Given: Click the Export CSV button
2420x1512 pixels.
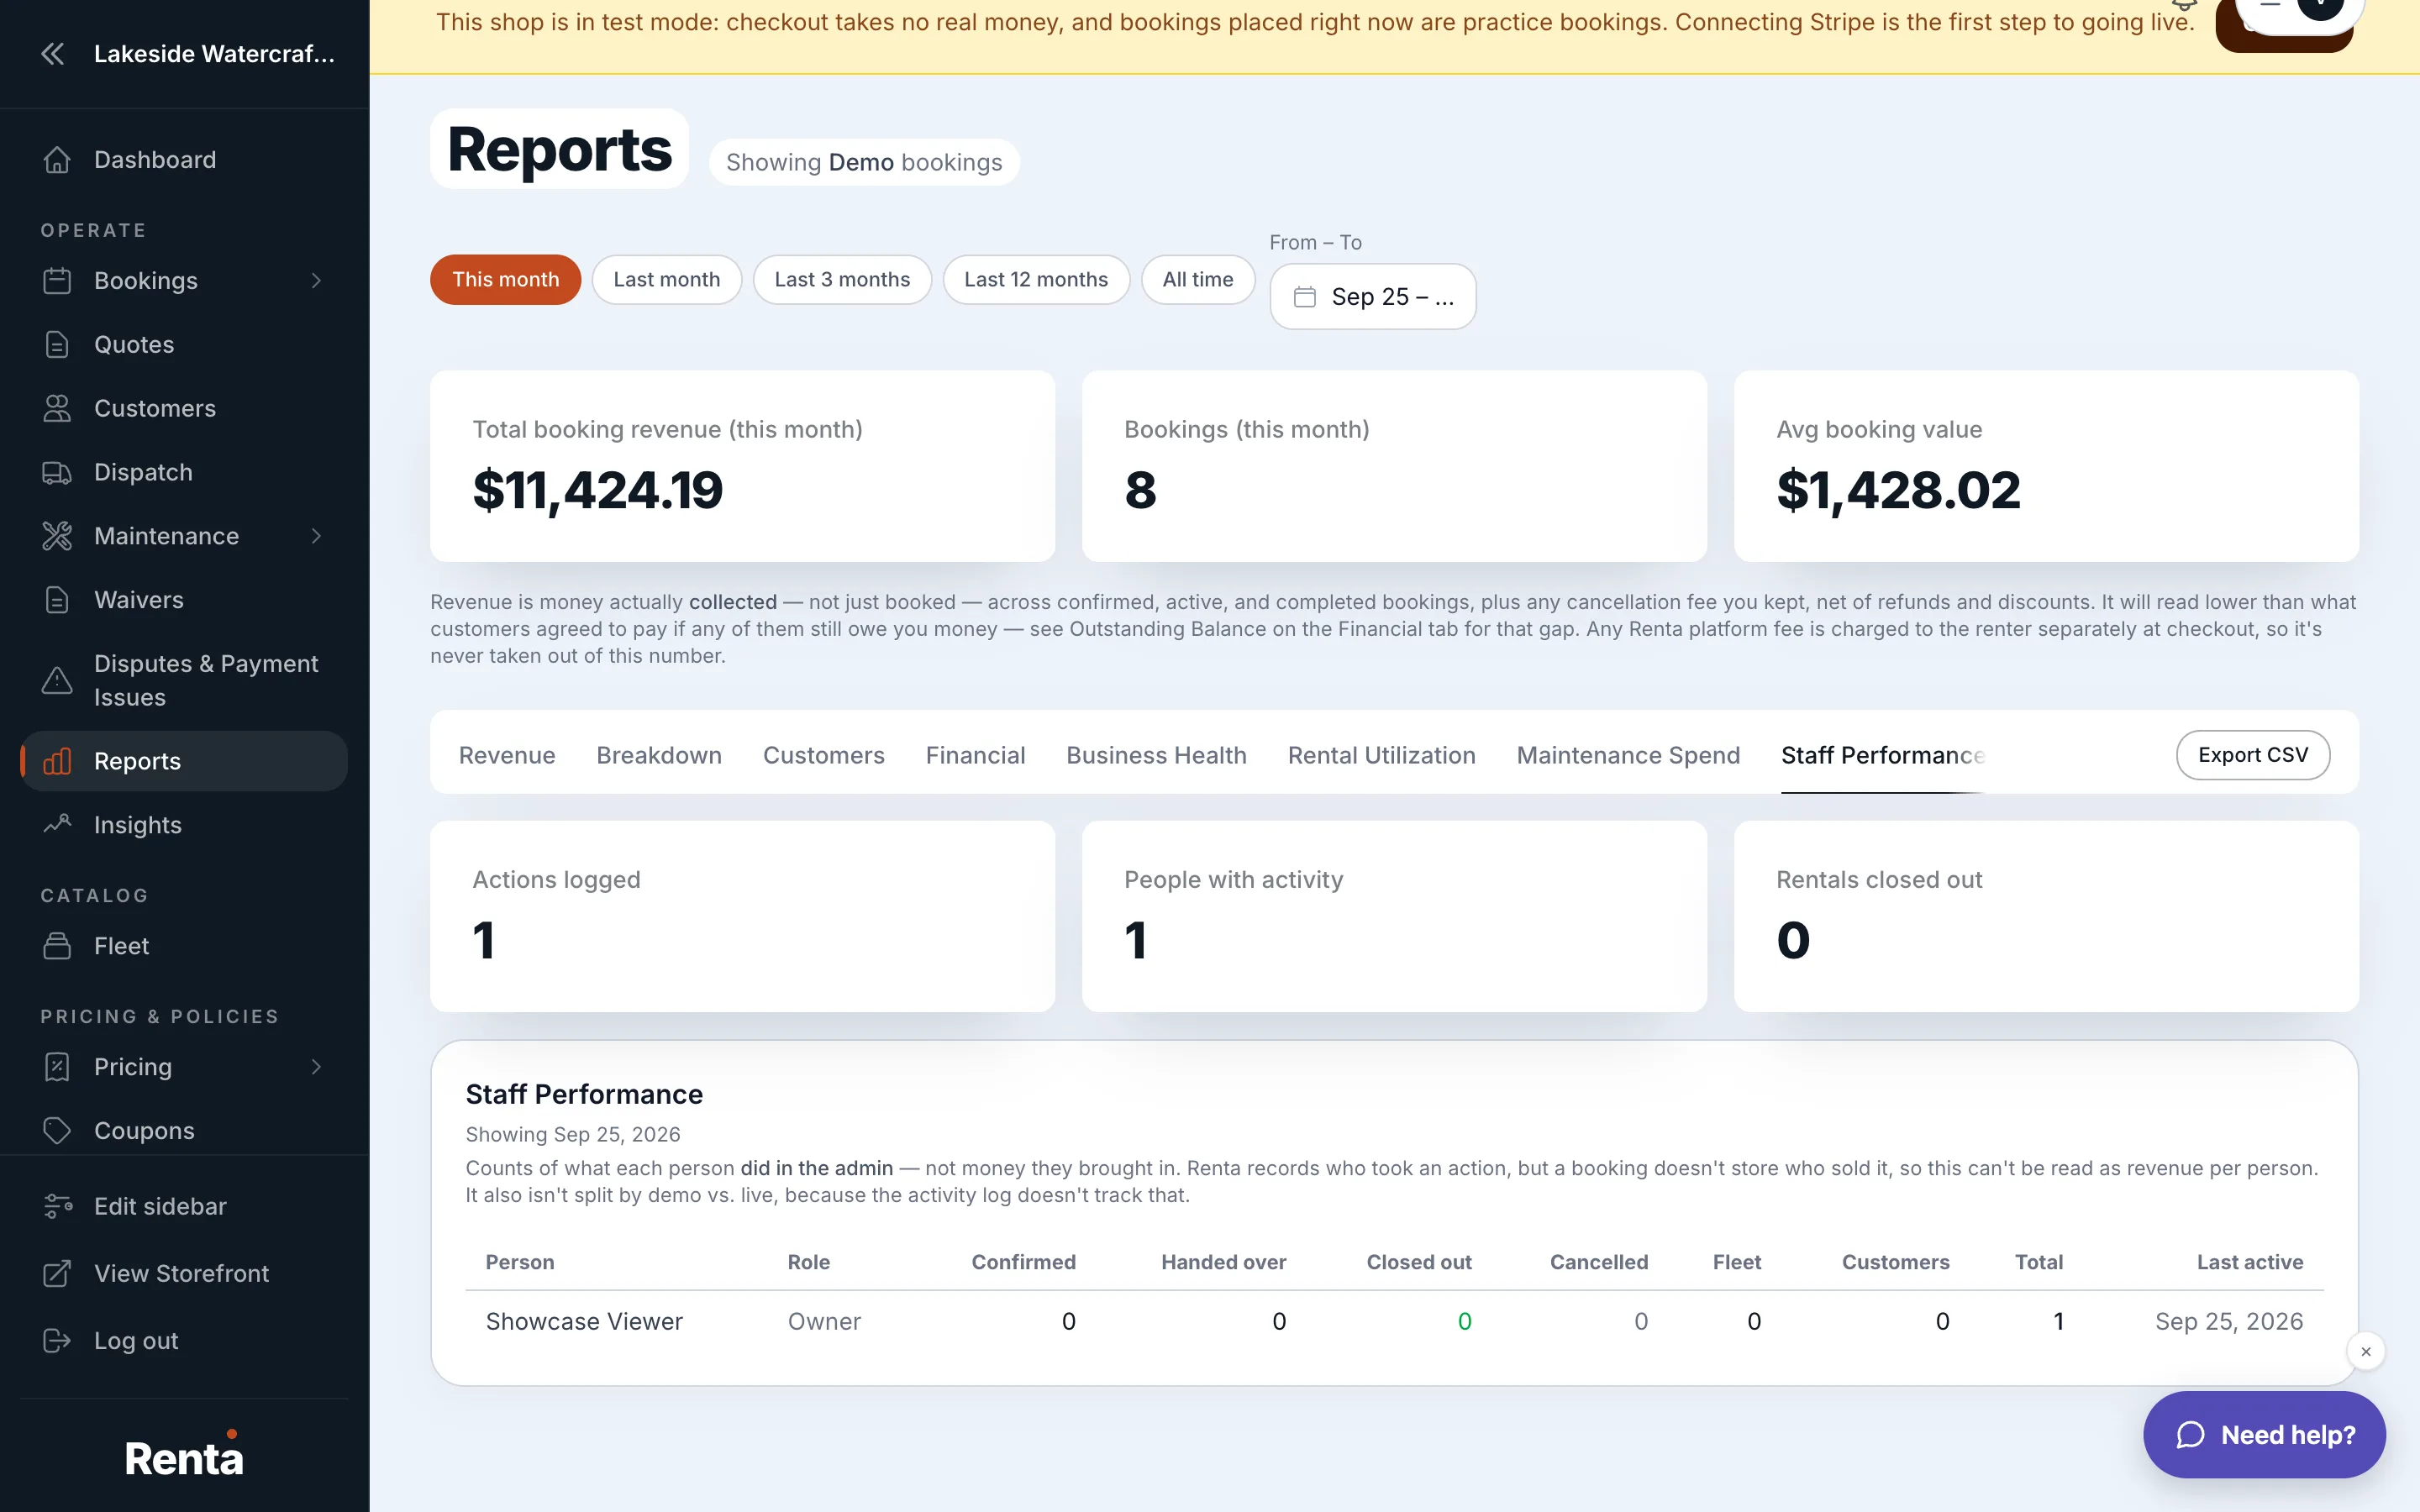Looking at the screenshot, I should click(2252, 755).
